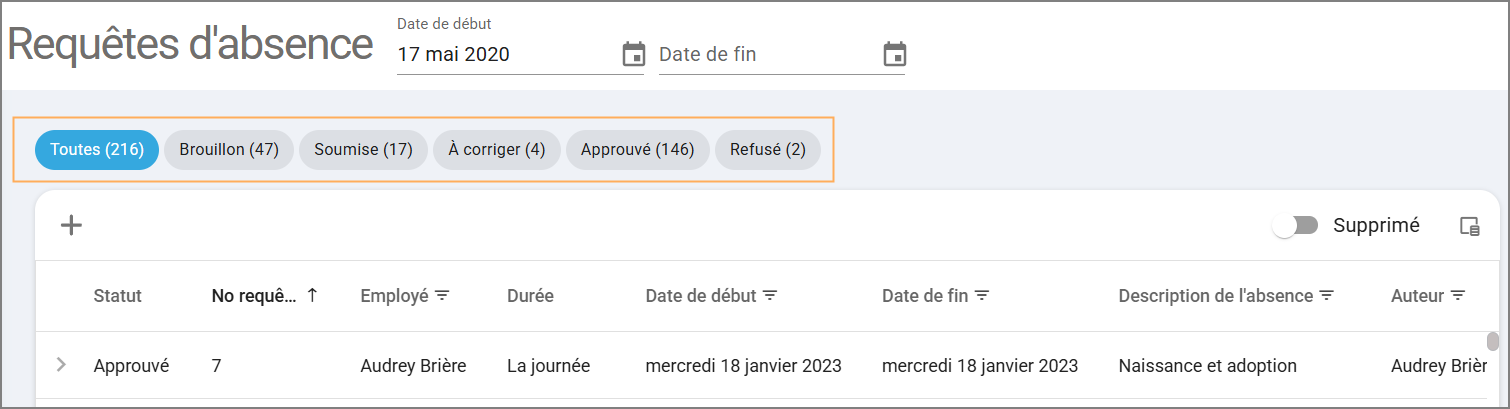Filter the Date de fin column
Viewport: 1510px width, 409px height.
982,296
